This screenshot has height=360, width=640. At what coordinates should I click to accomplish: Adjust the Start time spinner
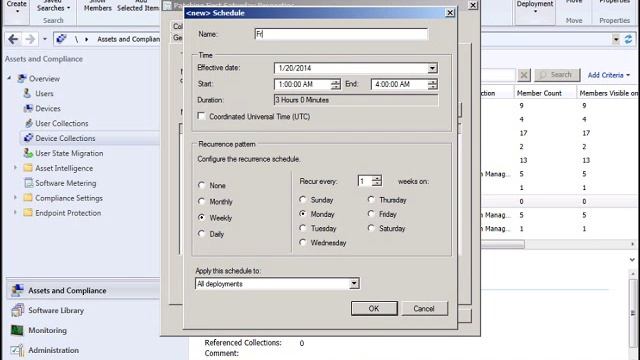coord(336,84)
